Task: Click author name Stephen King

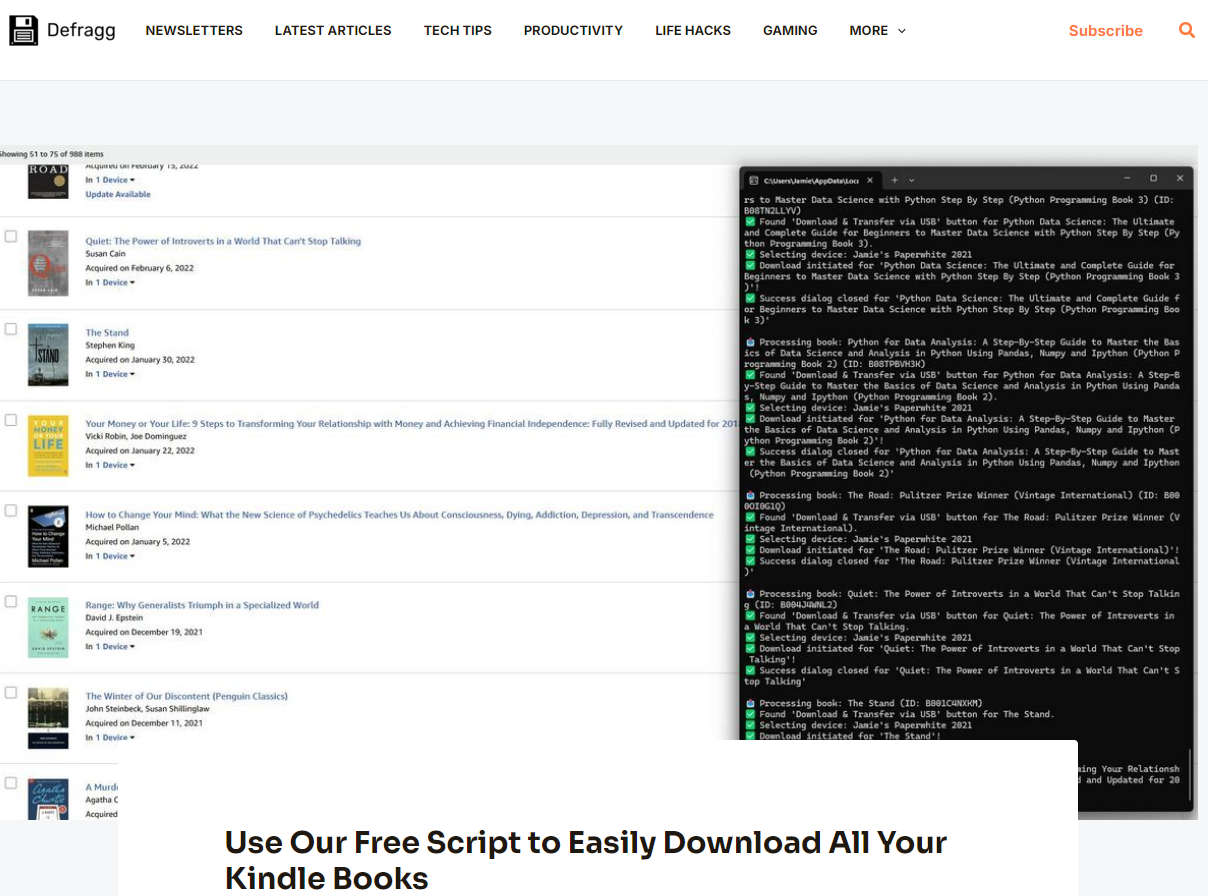Action: pyautogui.click(x=108, y=346)
